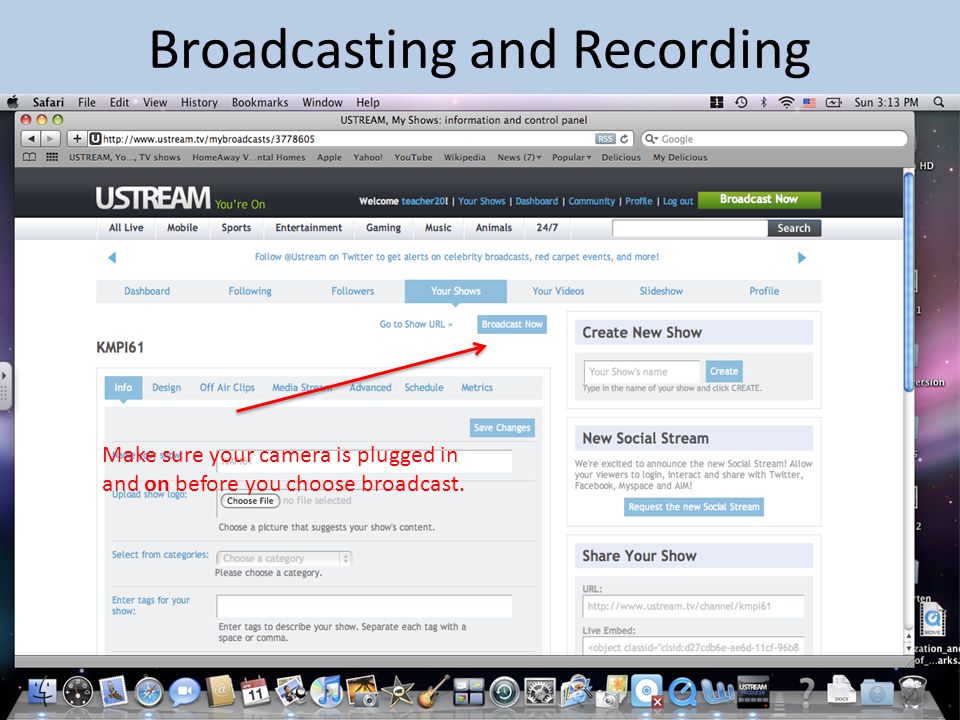Open iMovie star icon in Dock
Image resolution: width=960 pixels, height=720 pixels.
tap(397, 692)
